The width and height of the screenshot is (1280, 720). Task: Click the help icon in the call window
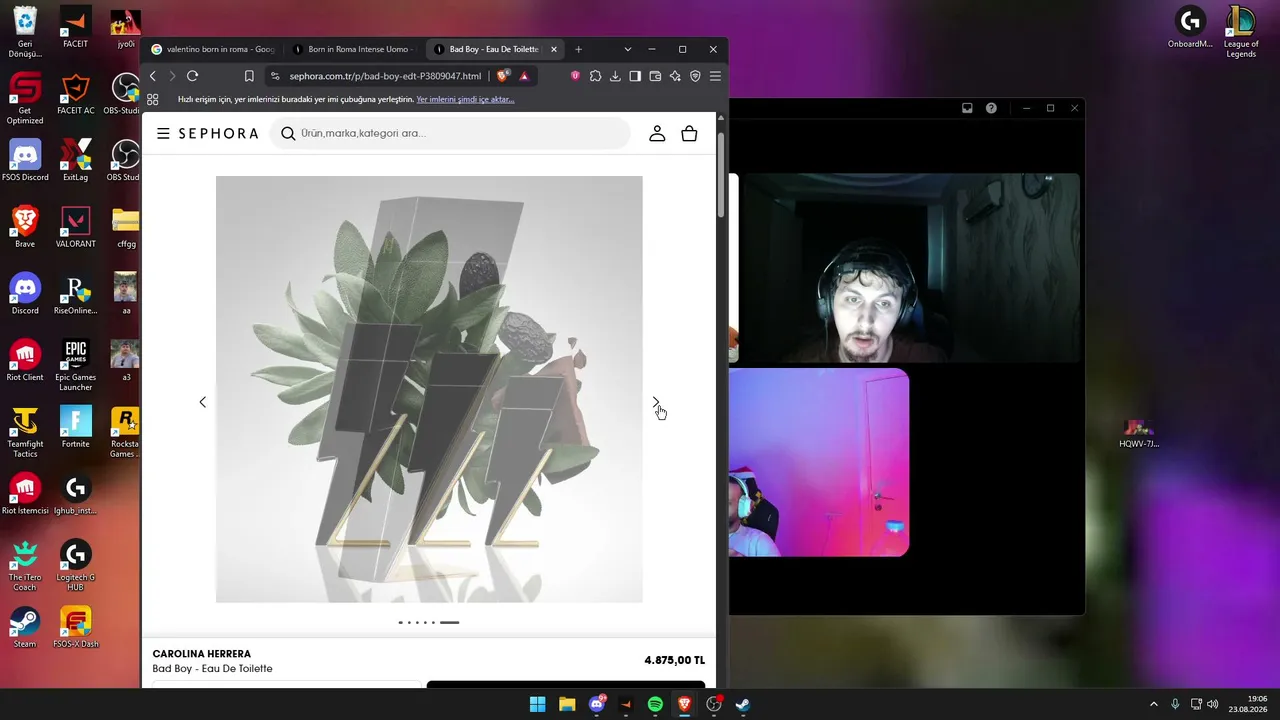click(x=991, y=108)
